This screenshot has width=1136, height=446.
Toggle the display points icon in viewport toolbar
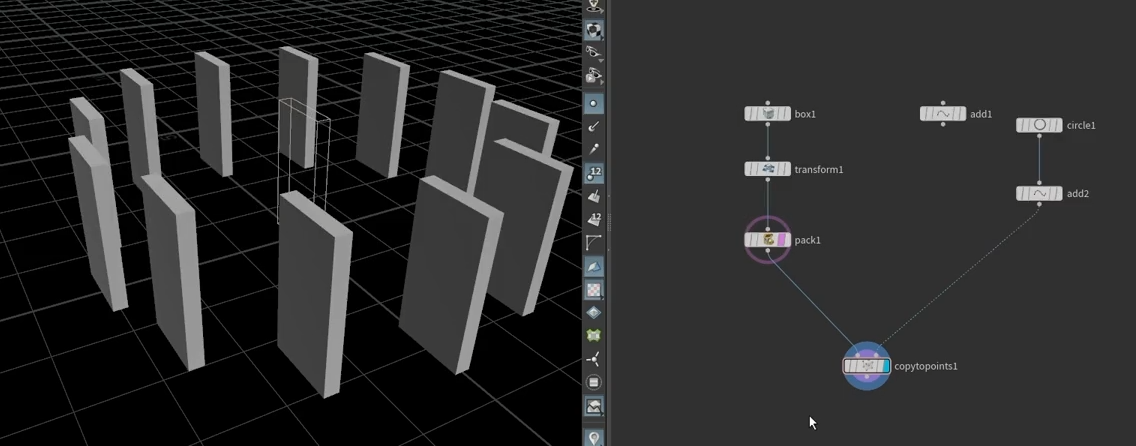click(x=593, y=104)
